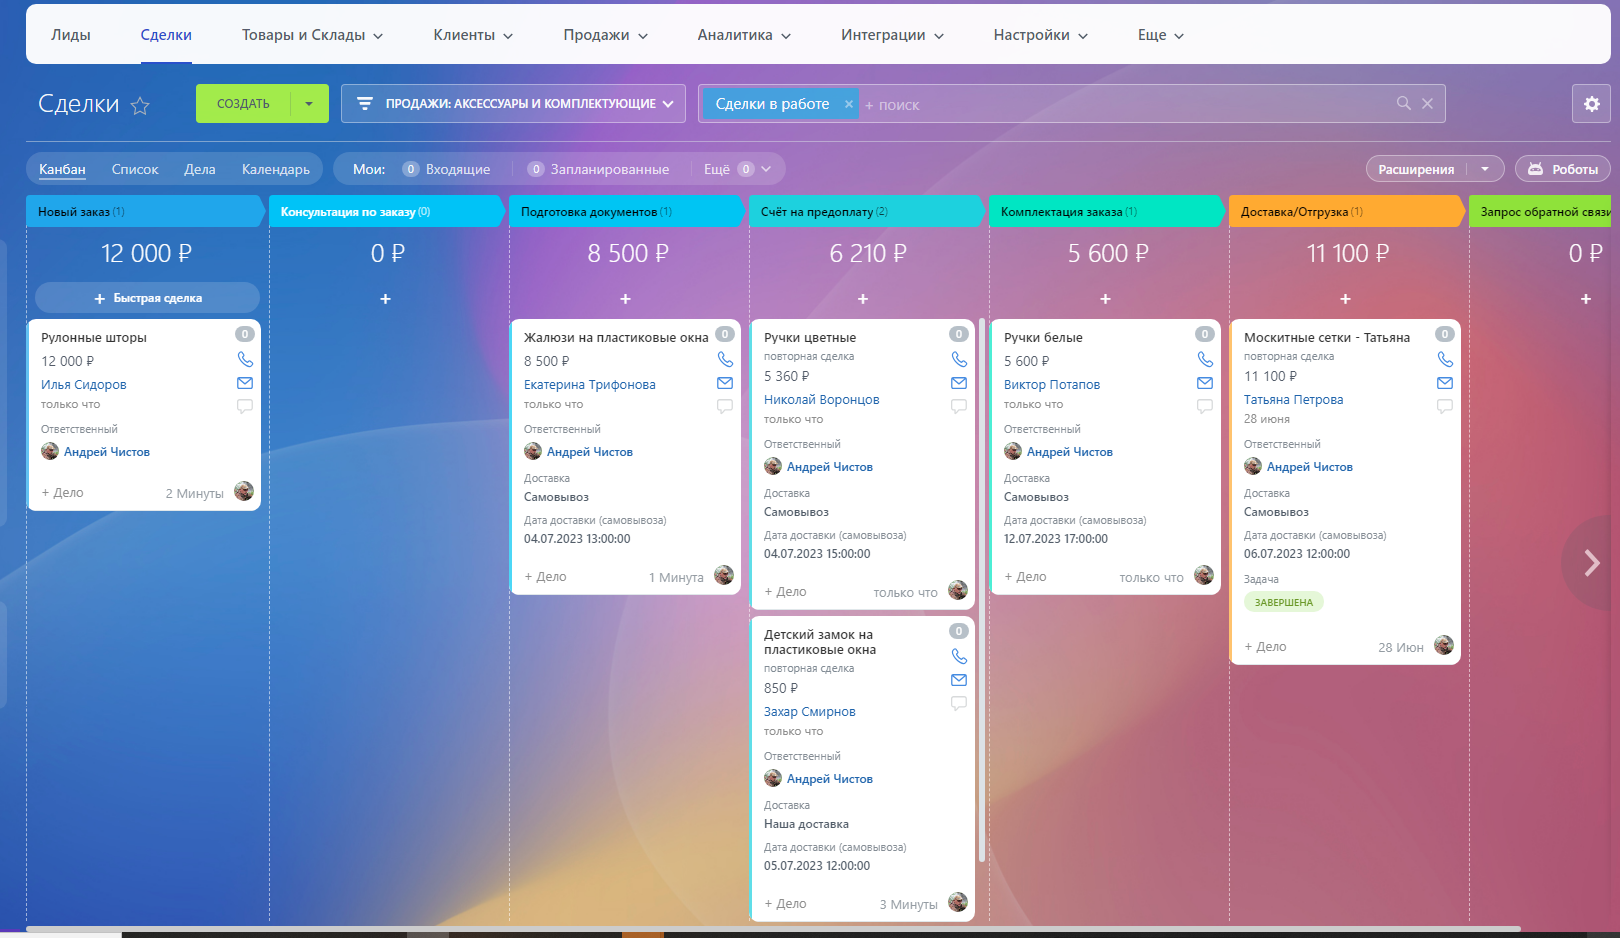This screenshot has height=938, width=1620.
Task: Add deal in Доставка/Отгрузка column
Action: 1345,299
